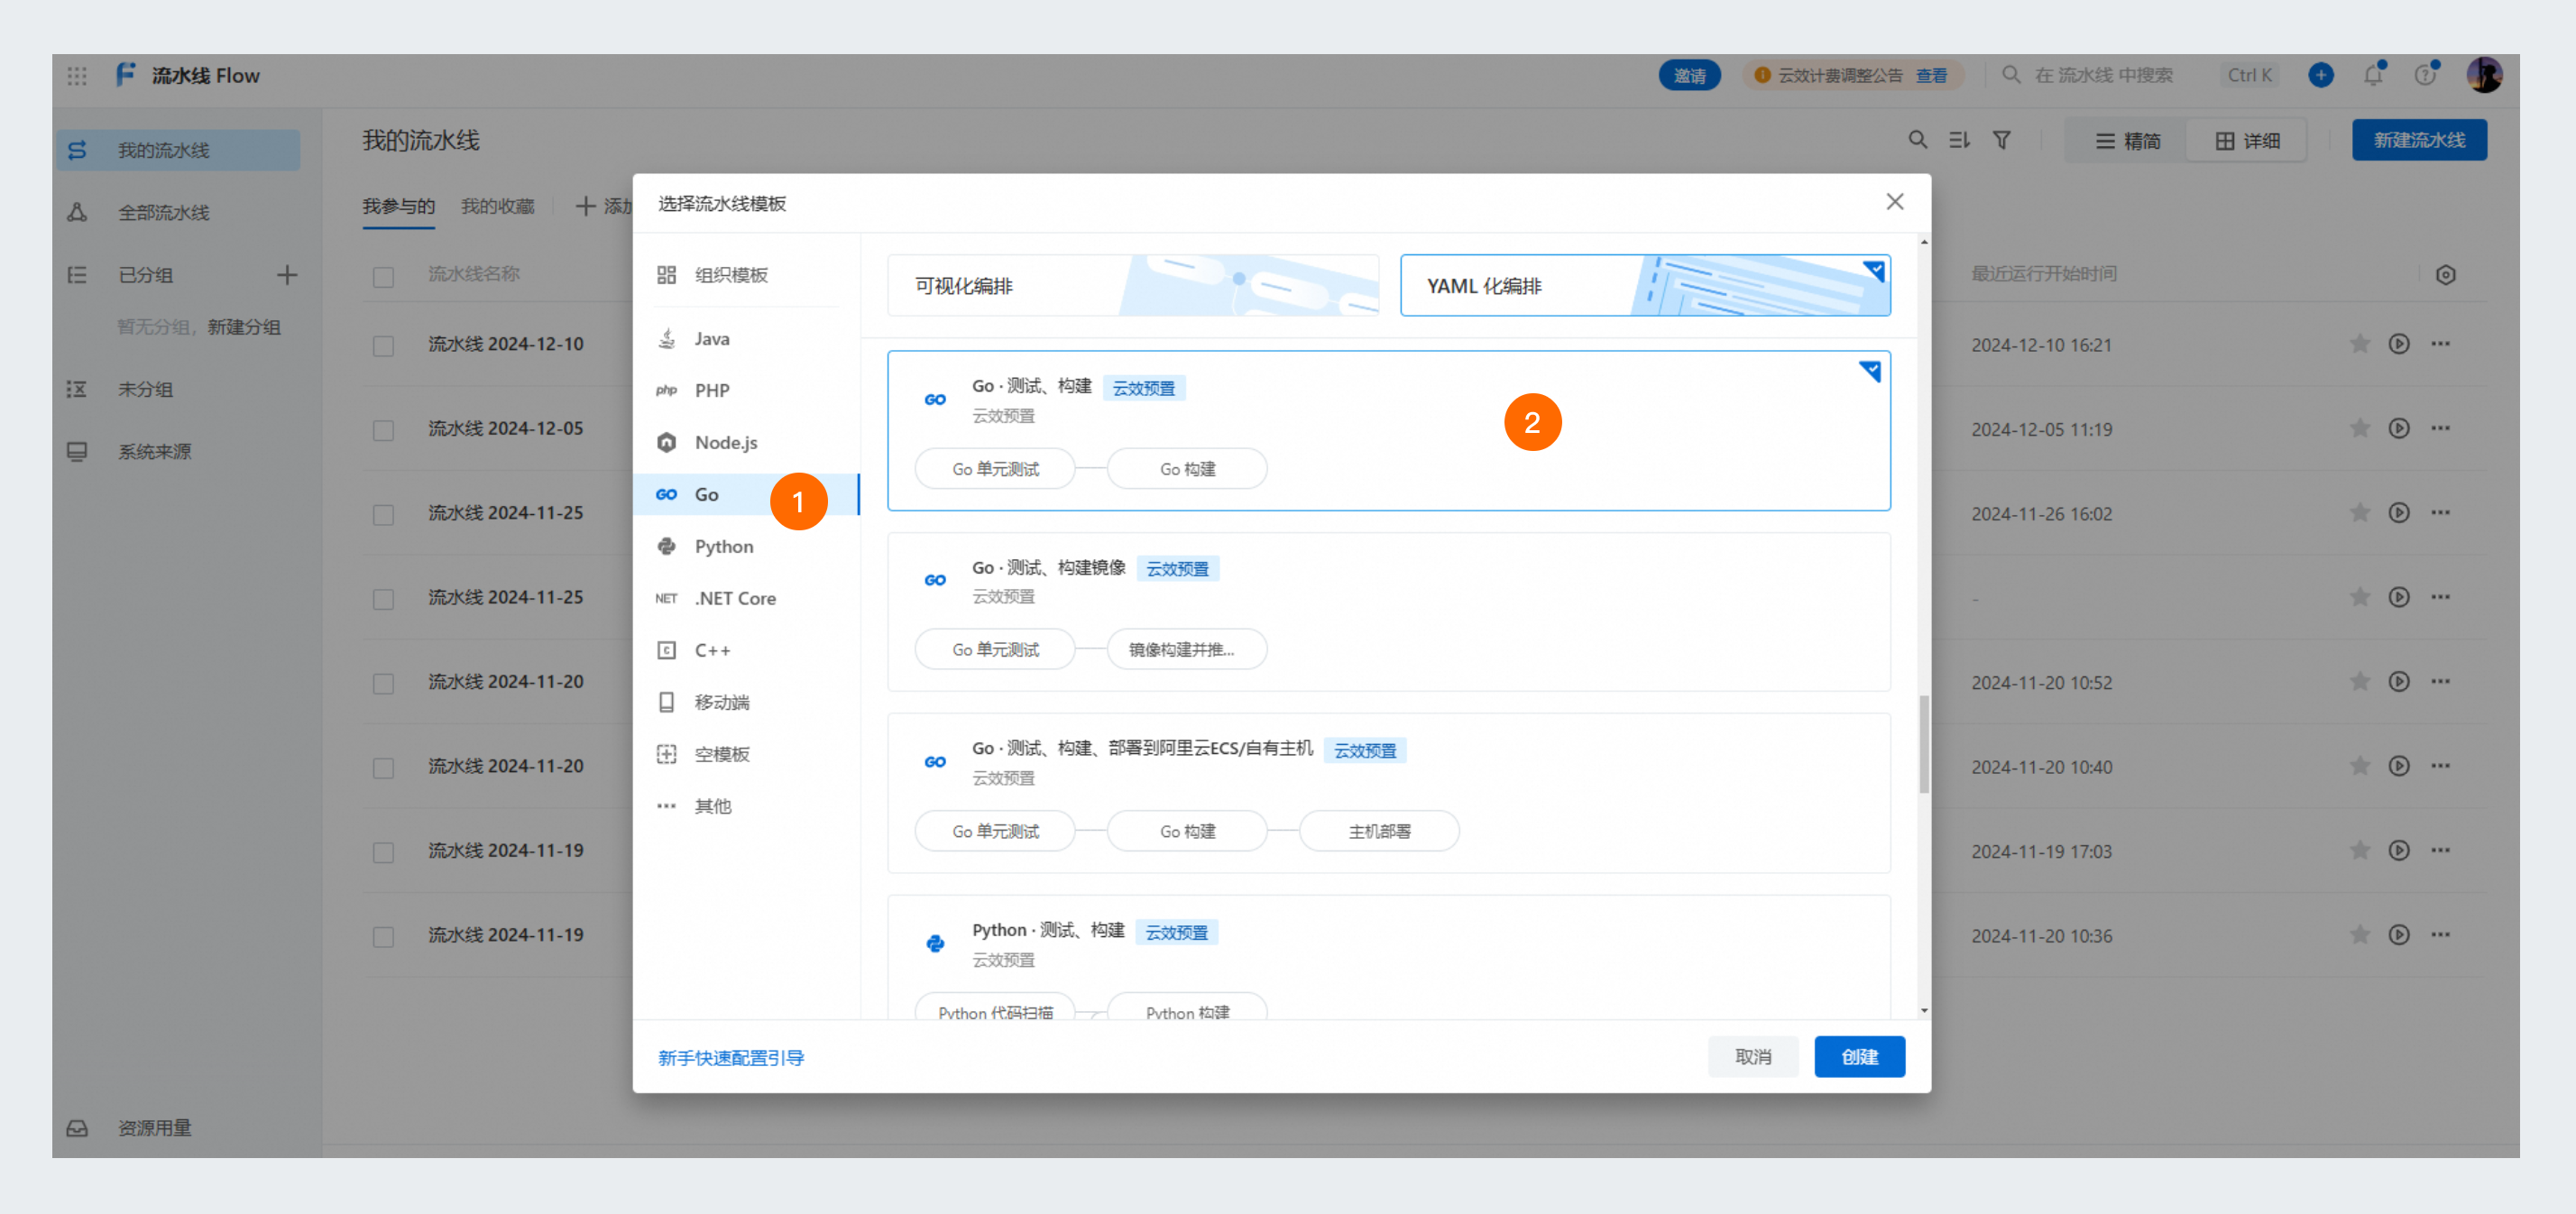Run the pipeline started 2024-11-26 16:02
The height and width of the screenshot is (1214, 2576).
(x=2399, y=513)
